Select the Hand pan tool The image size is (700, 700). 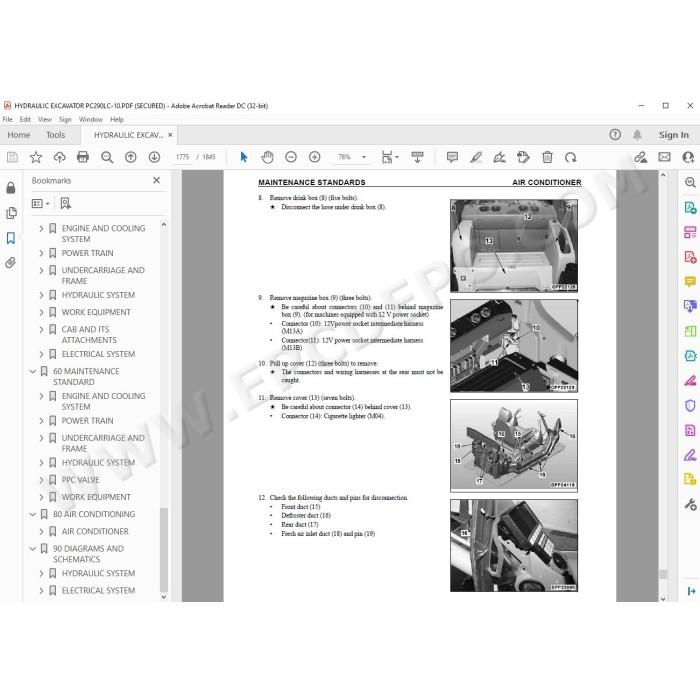(x=267, y=157)
